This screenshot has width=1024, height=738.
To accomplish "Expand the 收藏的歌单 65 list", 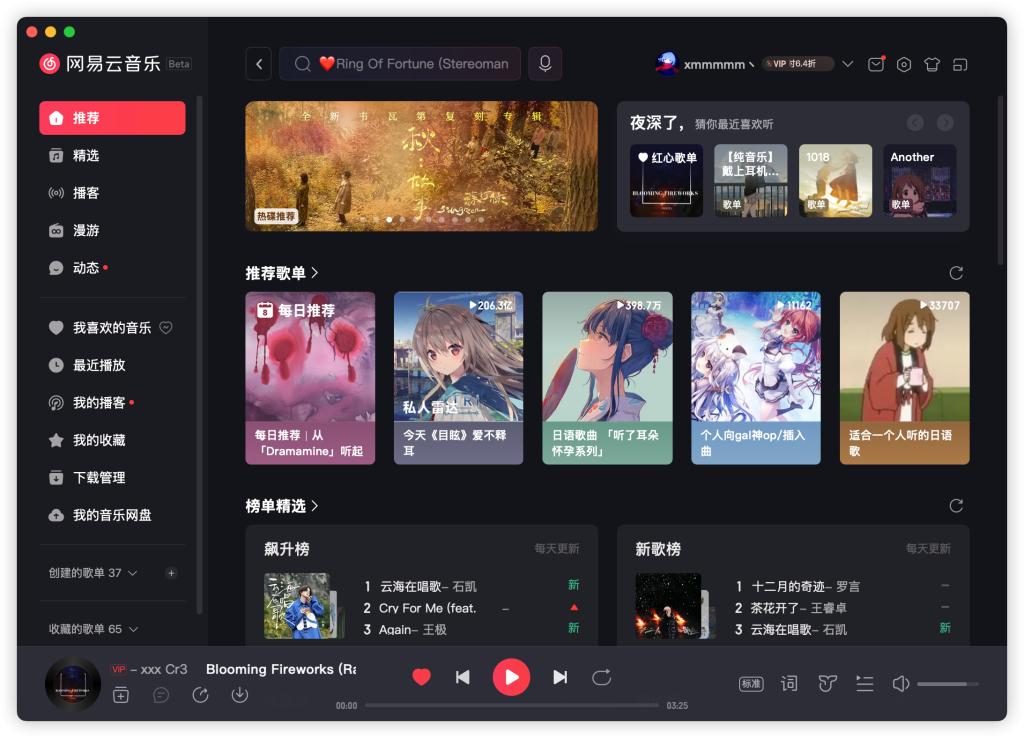I will click(x=133, y=629).
